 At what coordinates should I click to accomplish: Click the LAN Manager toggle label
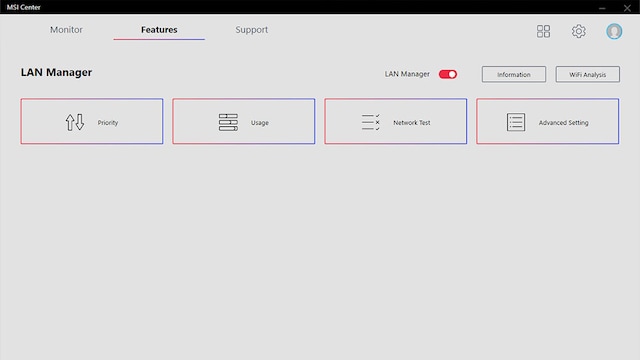(407, 74)
